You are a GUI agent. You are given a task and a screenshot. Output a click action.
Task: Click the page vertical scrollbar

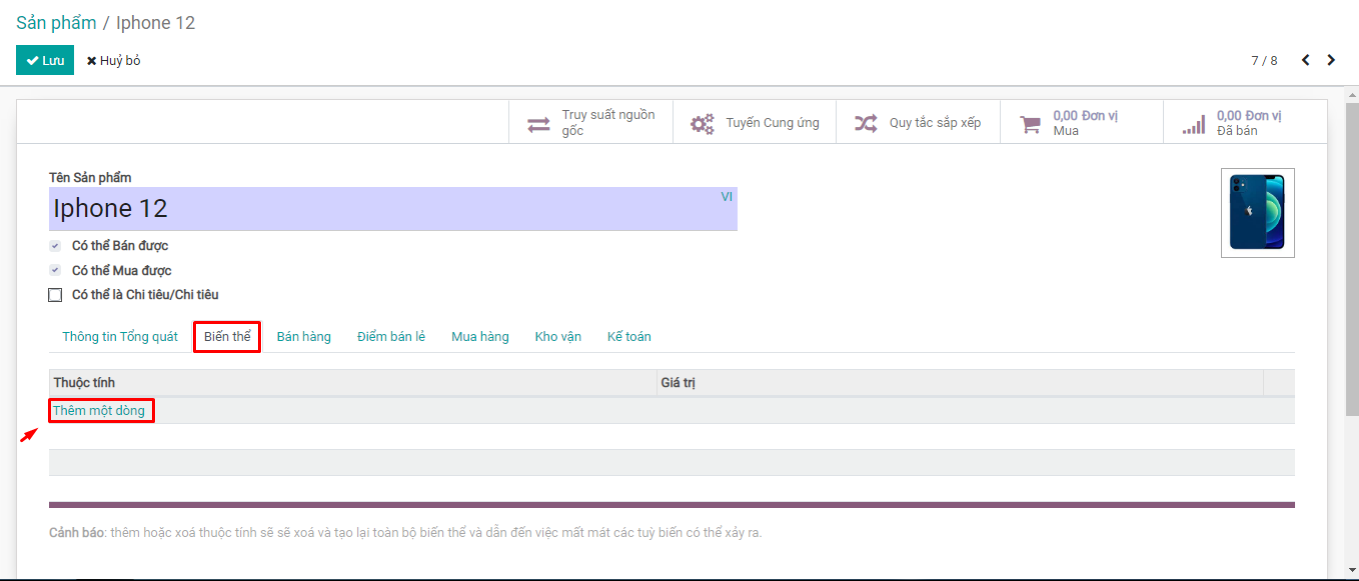1352,258
